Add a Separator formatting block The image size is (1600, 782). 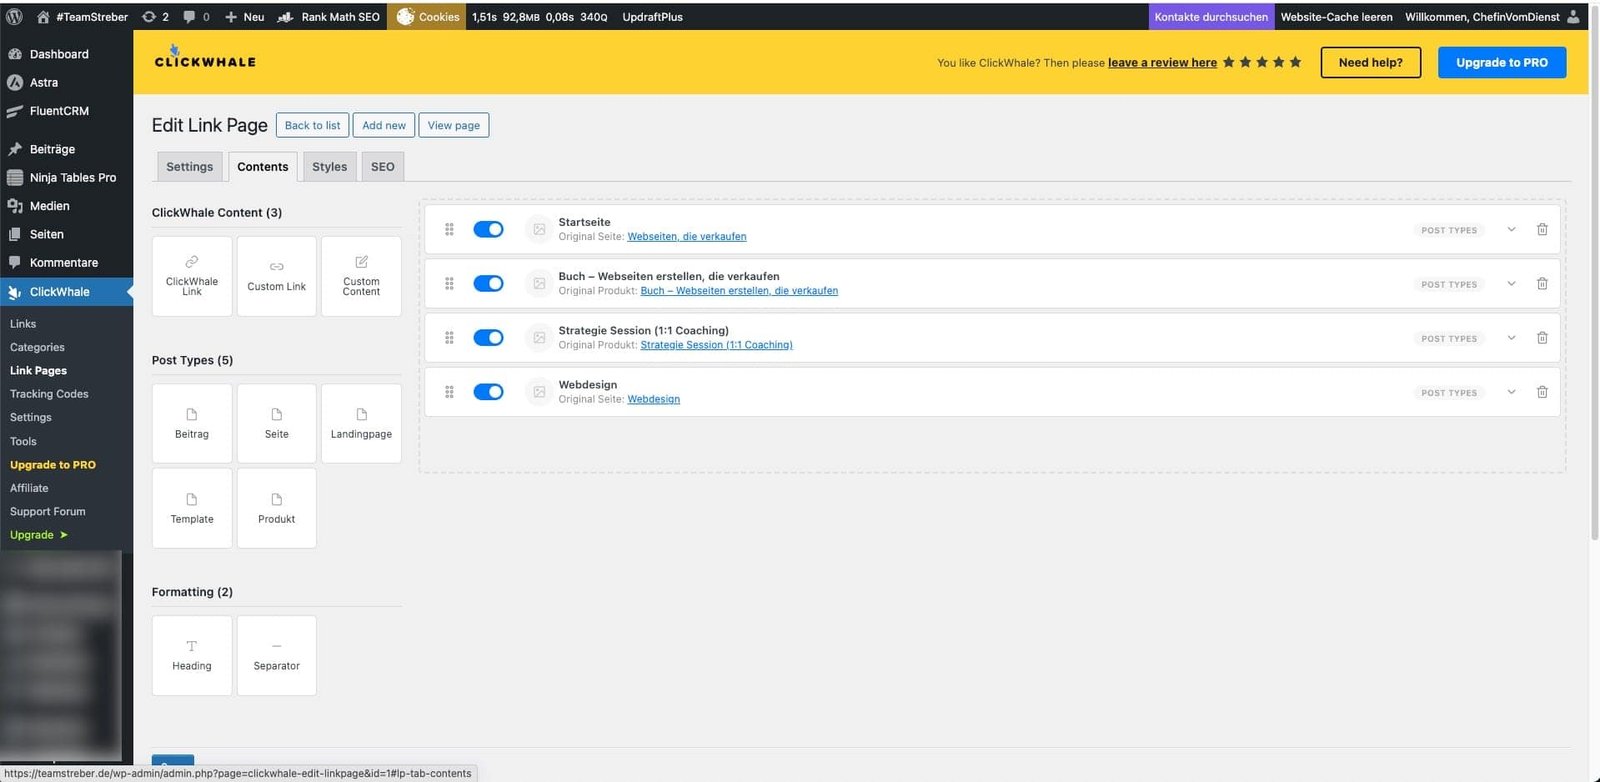coord(277,655)
